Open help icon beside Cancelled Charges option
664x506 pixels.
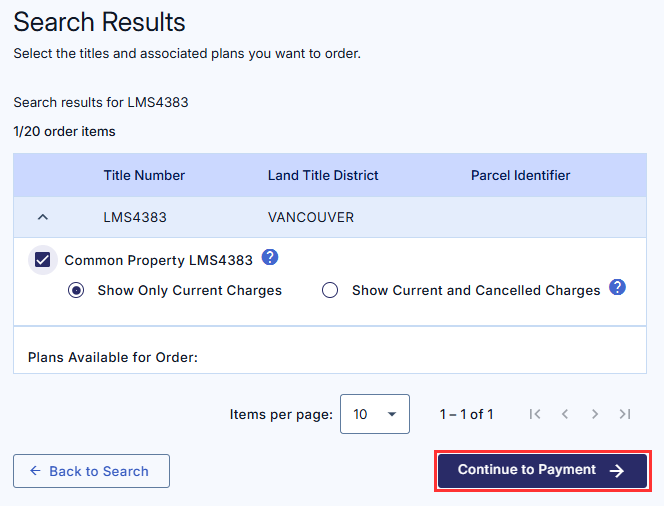618,288
